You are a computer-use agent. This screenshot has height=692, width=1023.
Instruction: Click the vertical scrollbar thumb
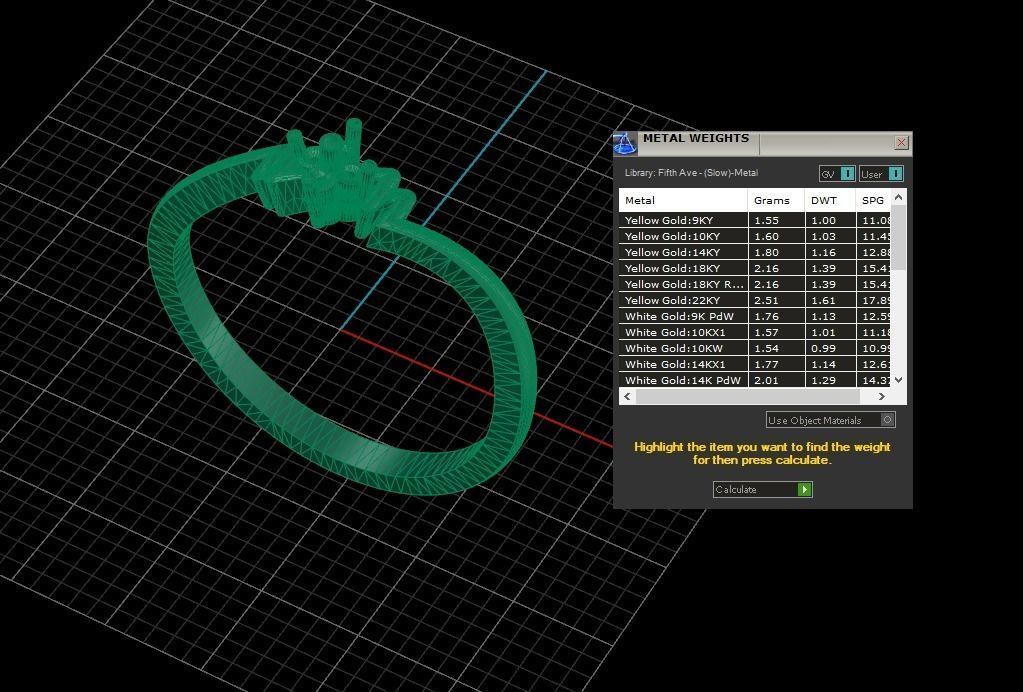(x=898, y=238)
